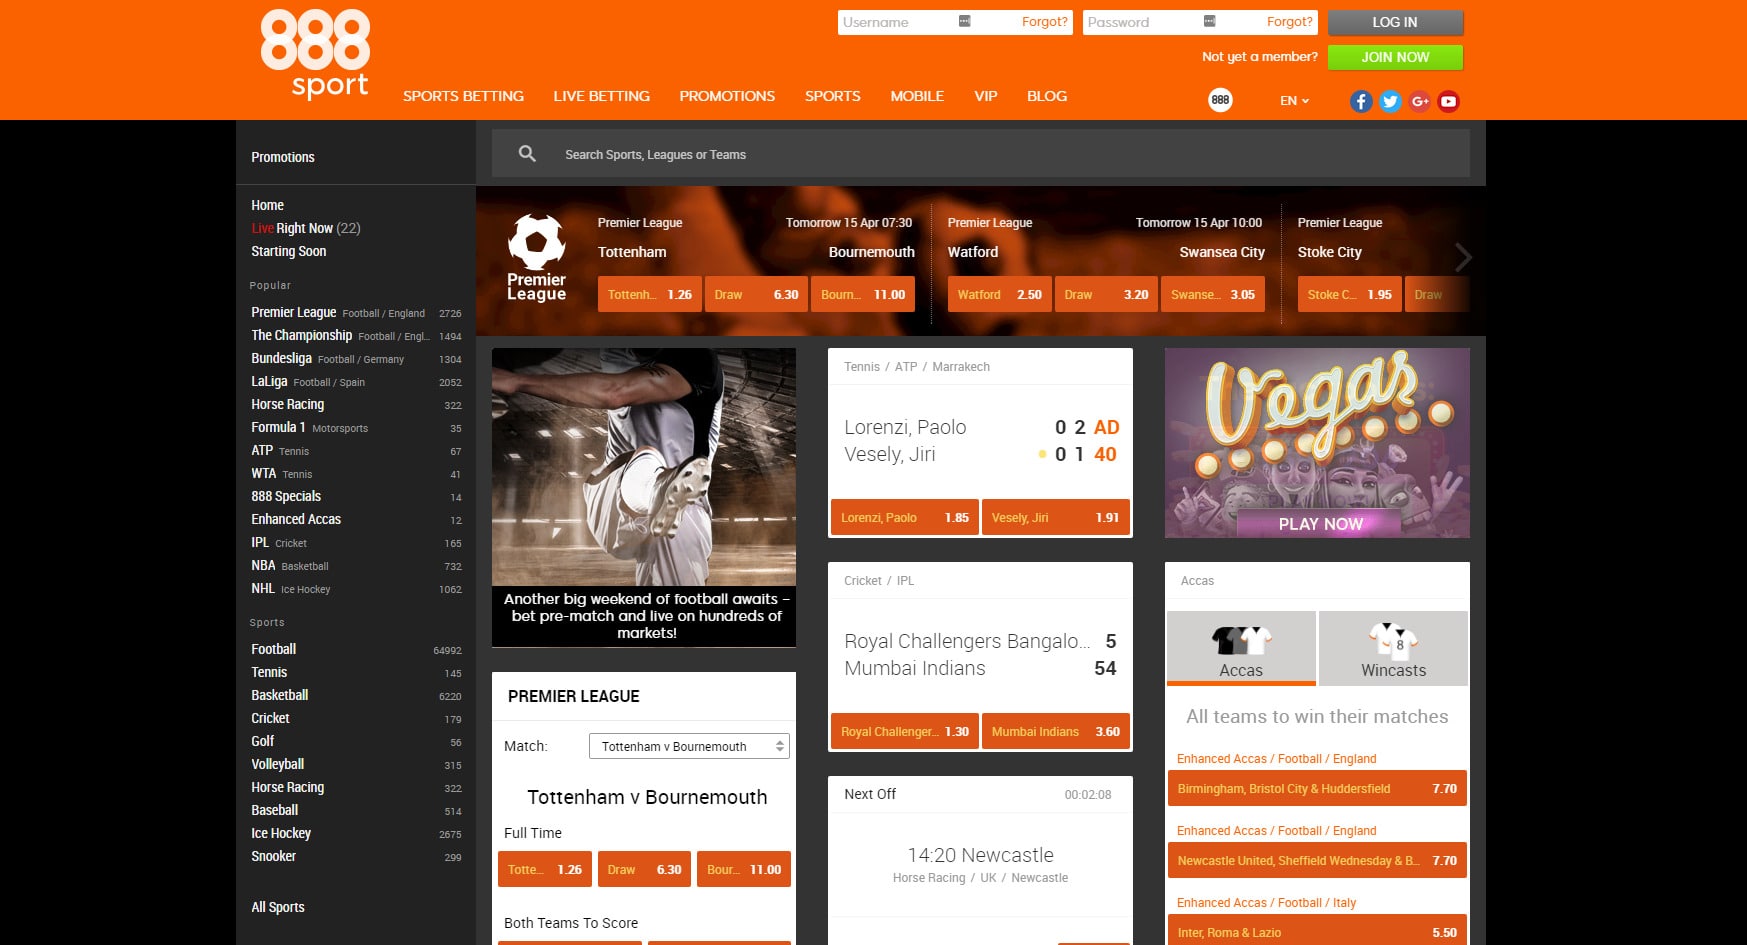The height and width of the screenshot is (945, 1747).
Task: Open the Match selector Tottenham v Bournemouth
Action: [x=689, y=746]
